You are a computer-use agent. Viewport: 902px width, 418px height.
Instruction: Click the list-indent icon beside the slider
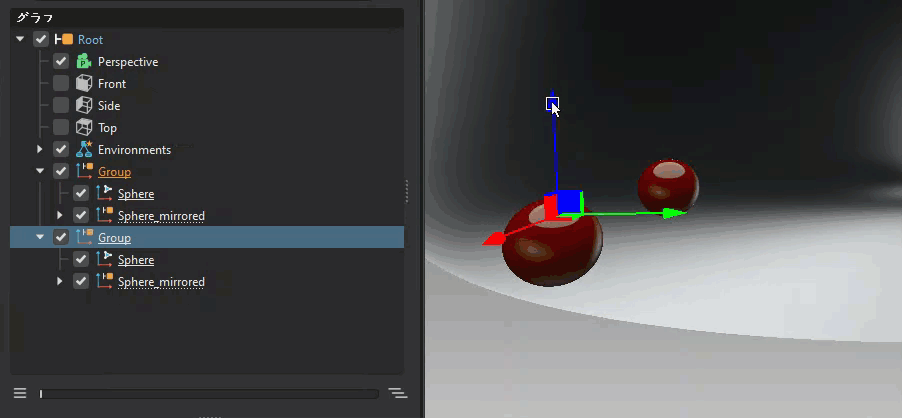tap(398, 393)
